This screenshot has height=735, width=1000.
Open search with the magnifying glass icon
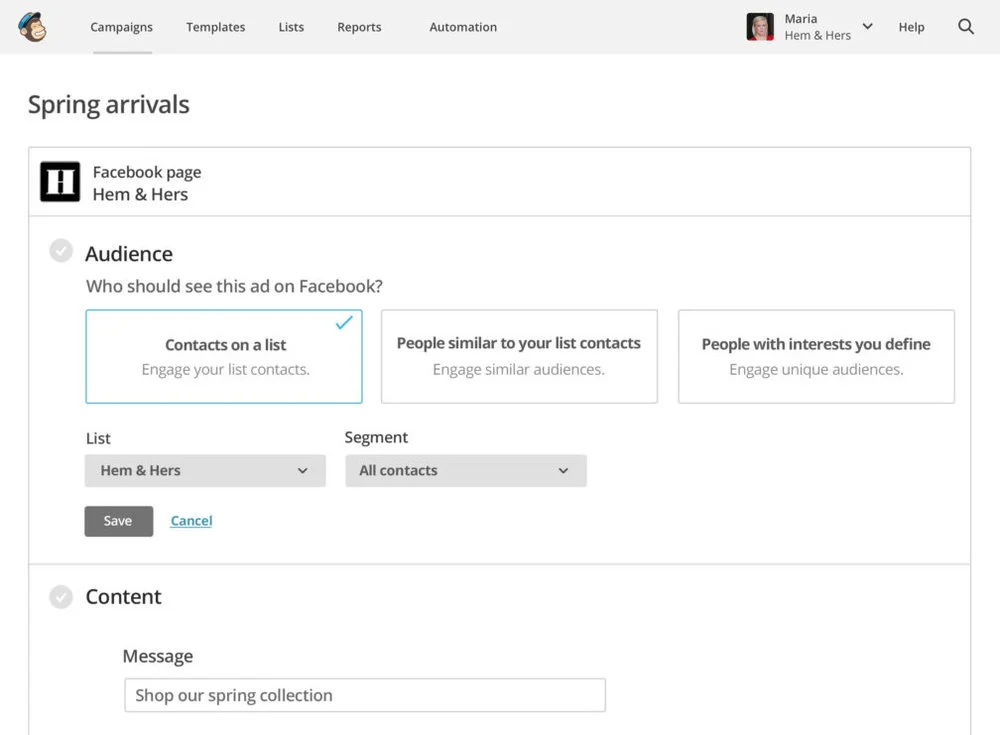(x=965, y=27)
